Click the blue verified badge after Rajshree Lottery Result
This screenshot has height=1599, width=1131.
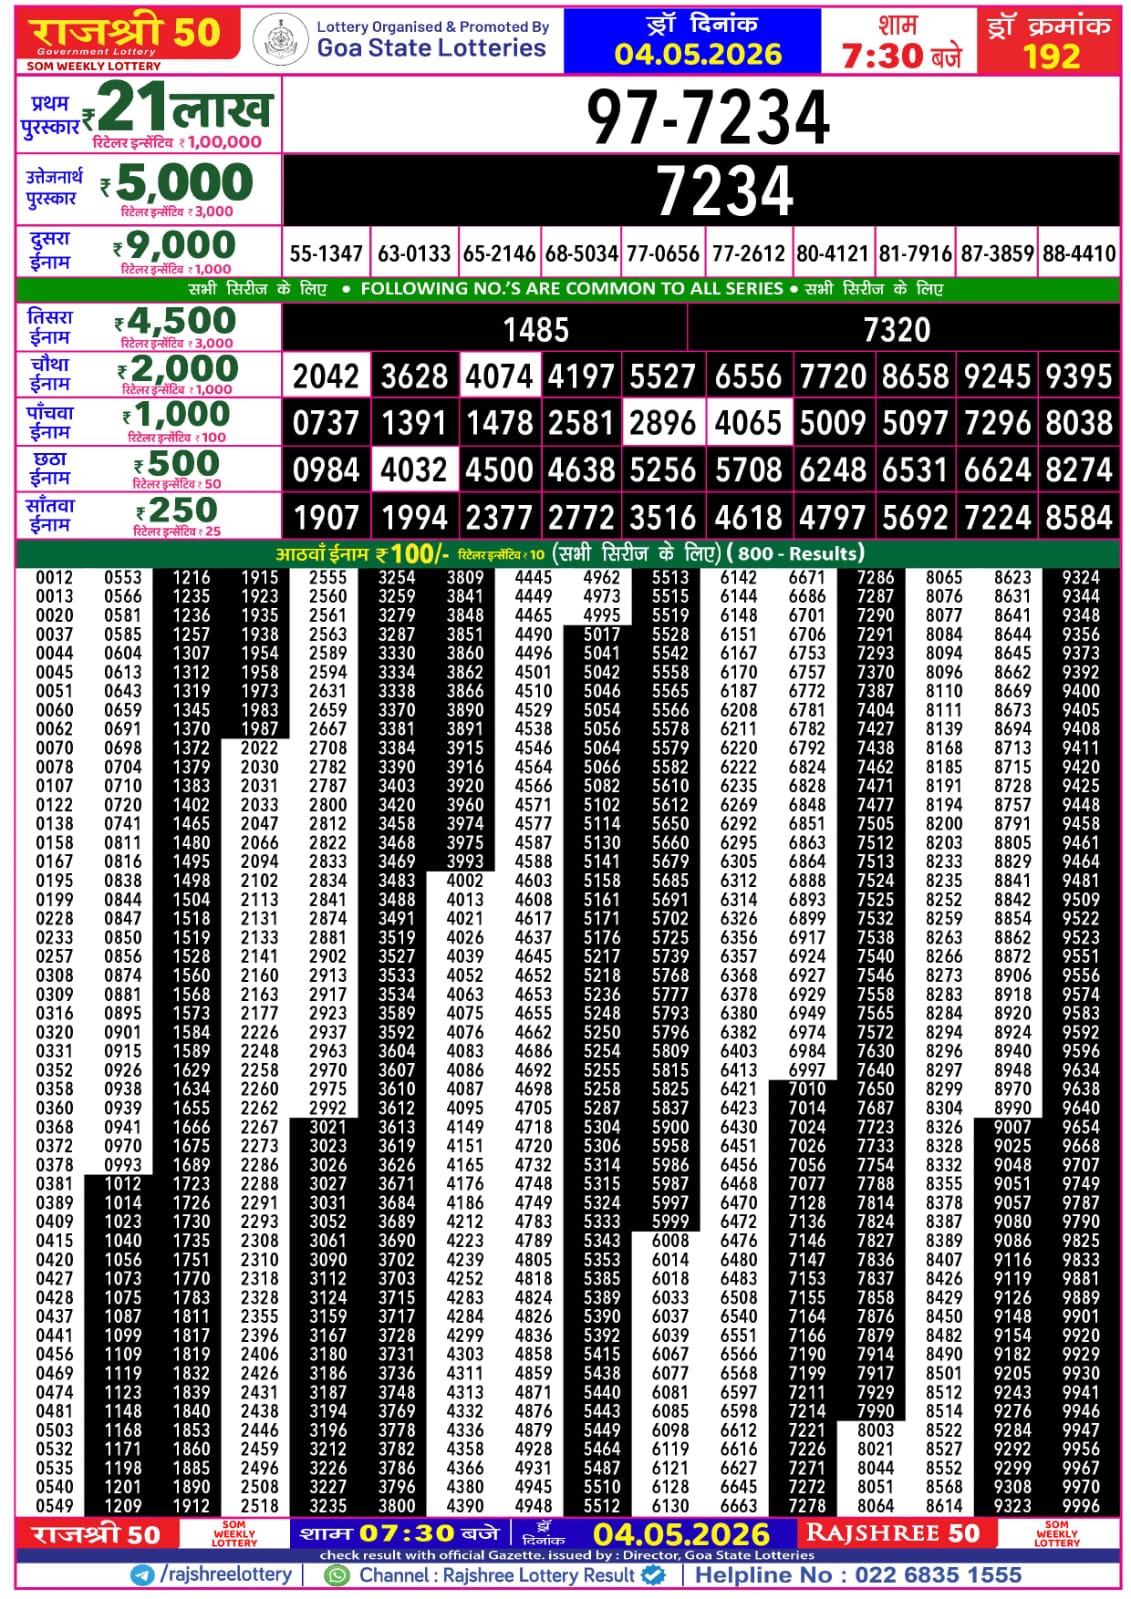pyautogui.click(x=653, y=1575)
